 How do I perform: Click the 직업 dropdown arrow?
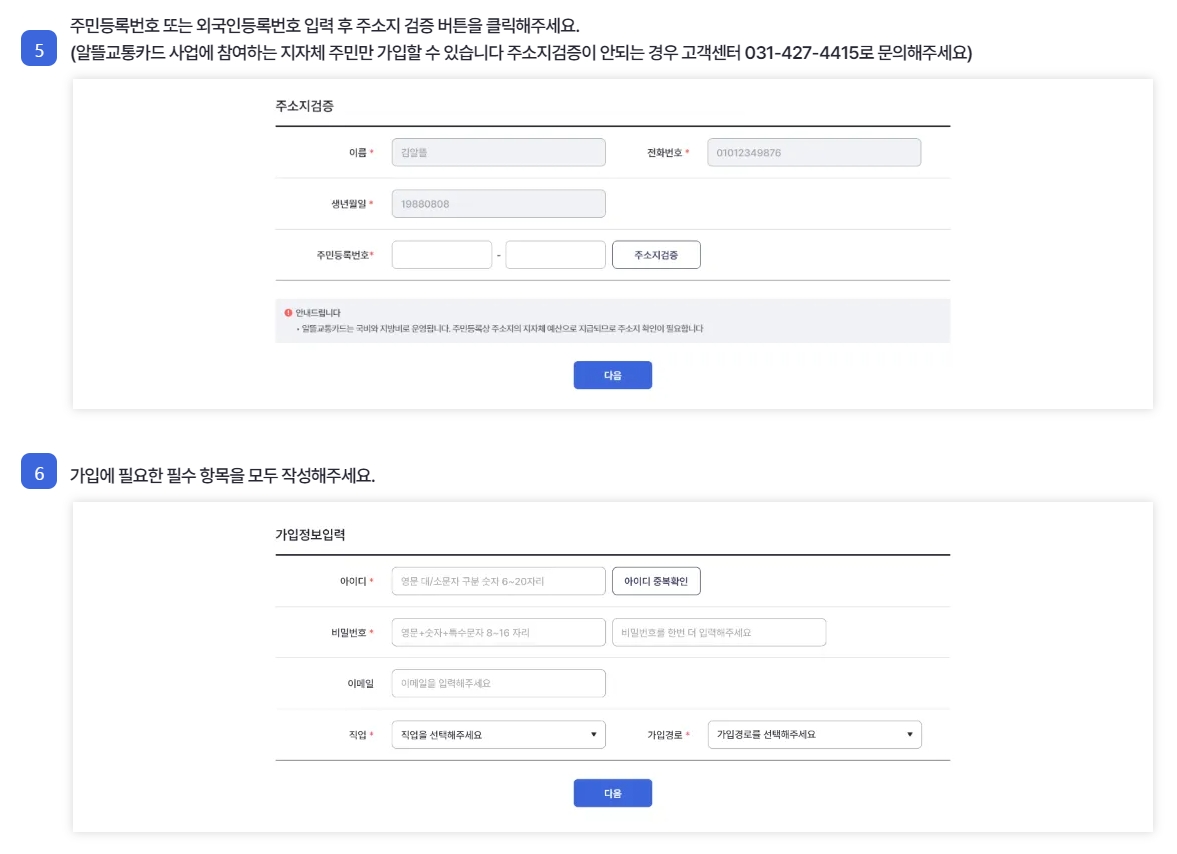coord(596,733)
